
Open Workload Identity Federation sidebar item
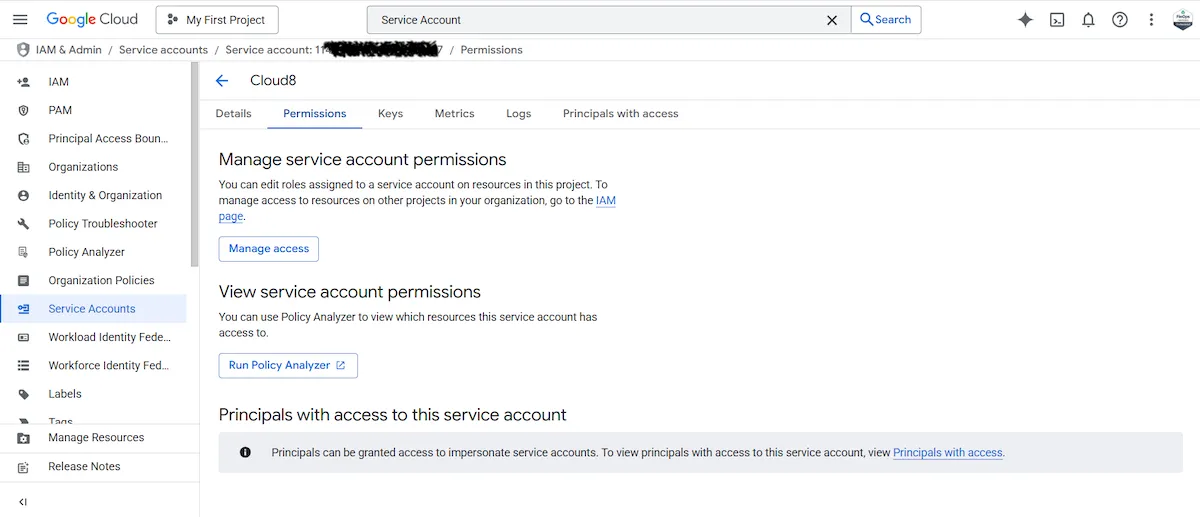(94, 337)
